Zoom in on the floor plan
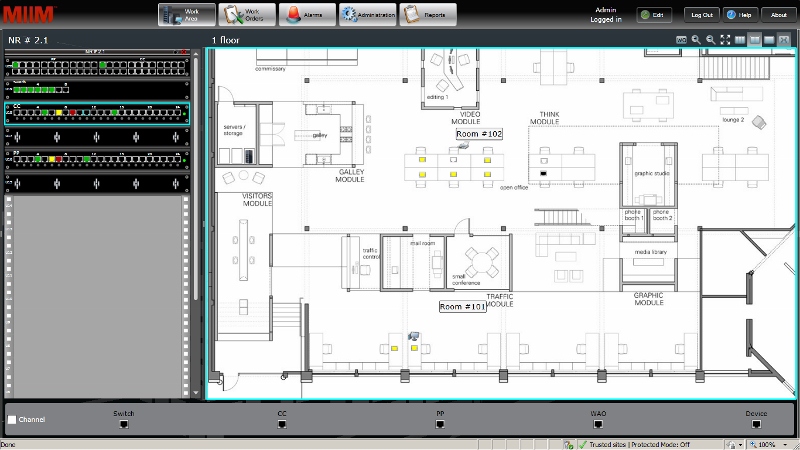Image resolution: width=800 pixels, height=450 pixels. (x=696, y=40)
